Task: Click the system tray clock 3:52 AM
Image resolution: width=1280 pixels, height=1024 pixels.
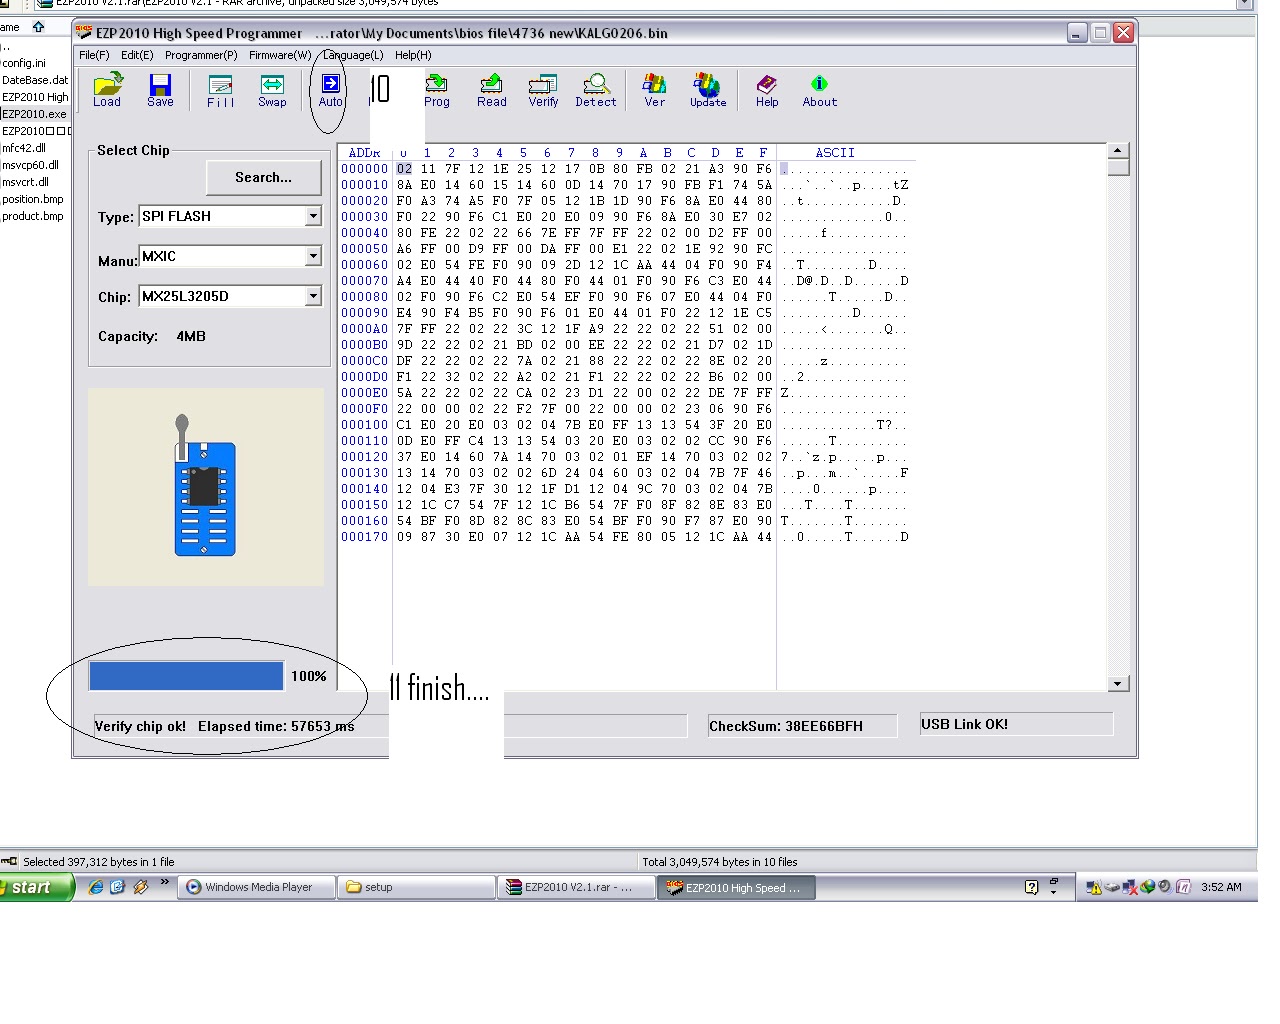Action: point(1221,887)
